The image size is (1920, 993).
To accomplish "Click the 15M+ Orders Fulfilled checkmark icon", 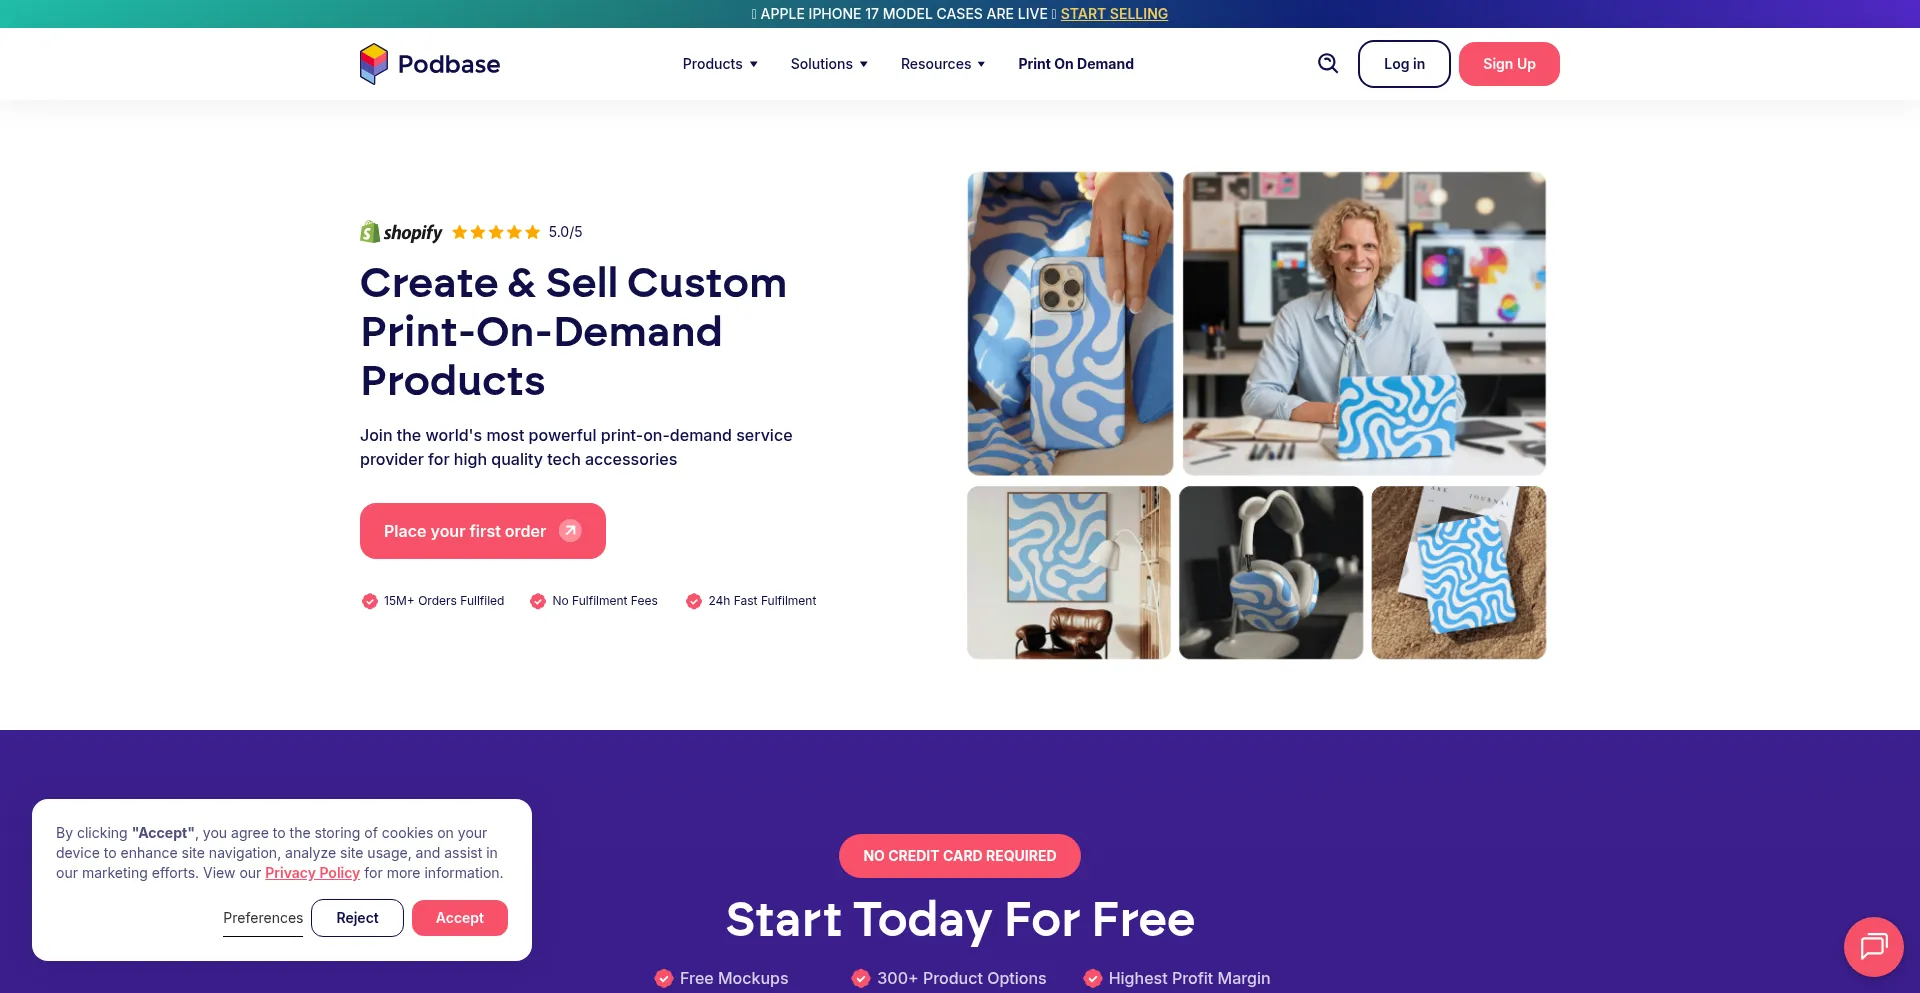I will tap(370, 601).
